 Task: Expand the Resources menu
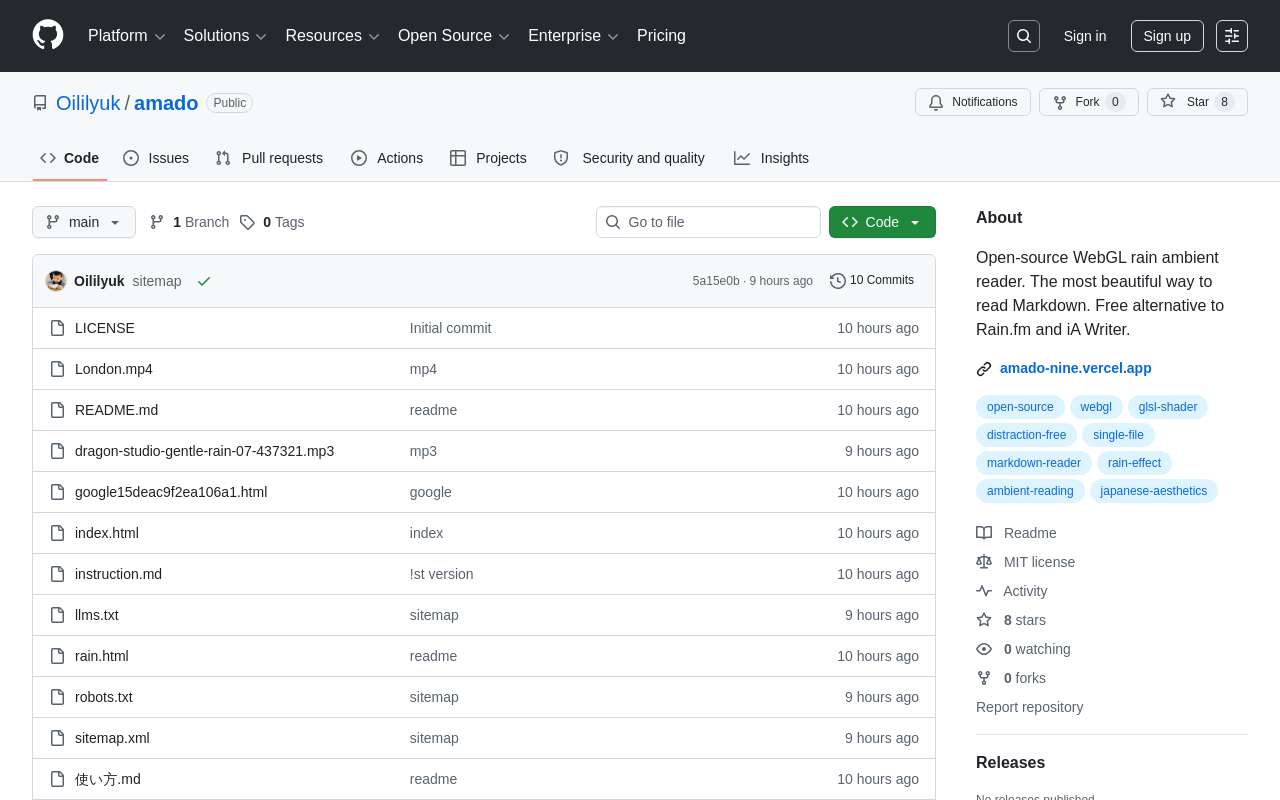click(333, 36)
